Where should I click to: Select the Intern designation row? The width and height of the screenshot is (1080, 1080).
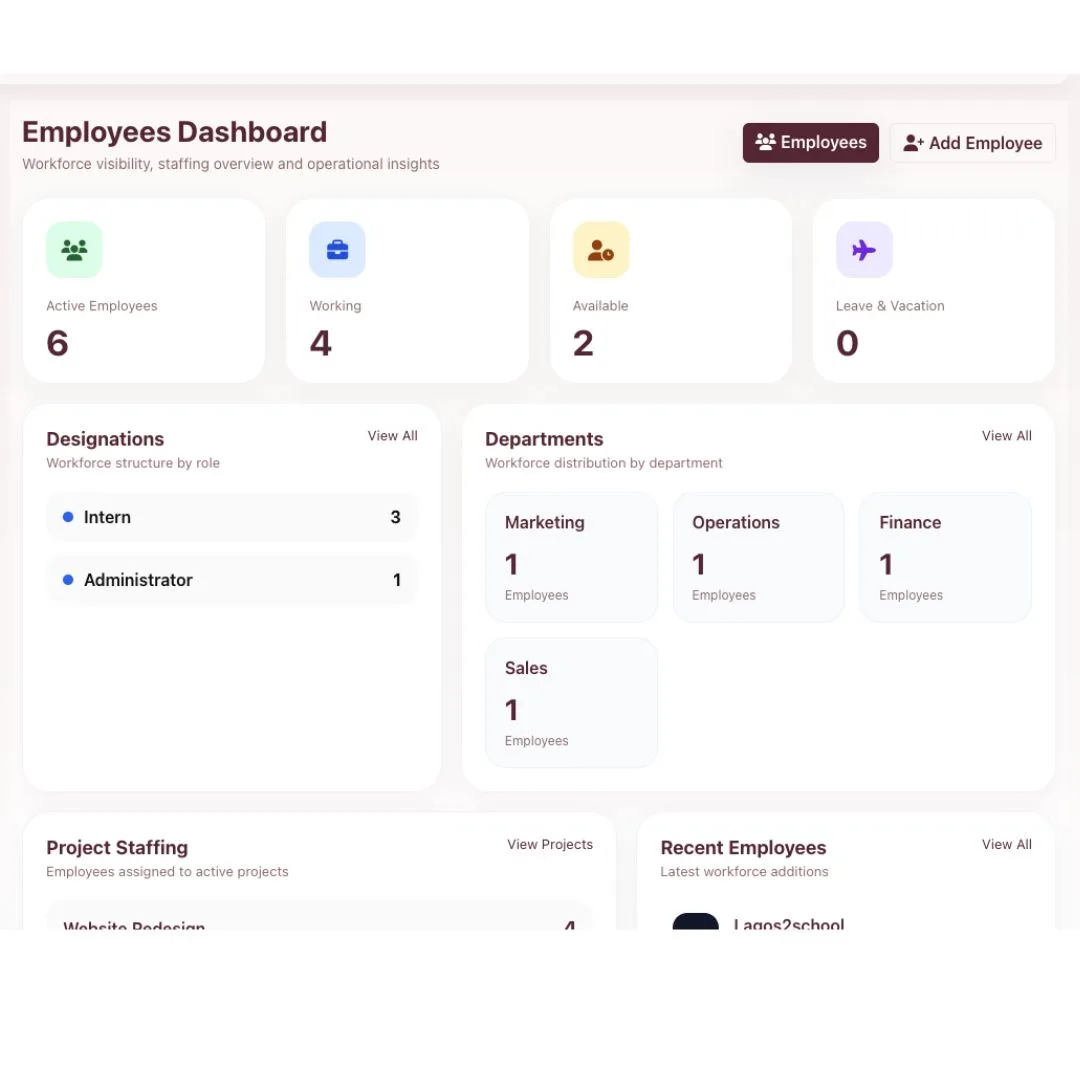click(x=231, y=517)
